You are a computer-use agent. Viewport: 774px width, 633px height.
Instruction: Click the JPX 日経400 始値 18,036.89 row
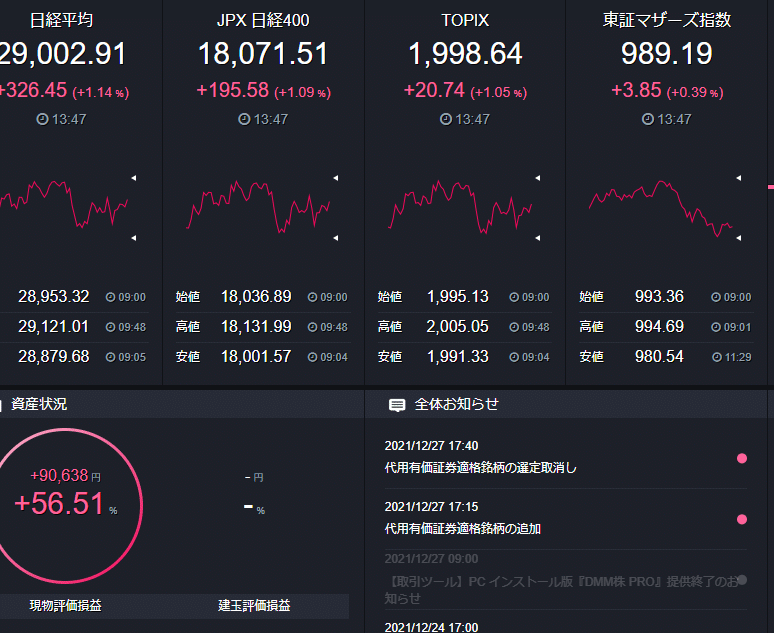click(x=262, y=297)
